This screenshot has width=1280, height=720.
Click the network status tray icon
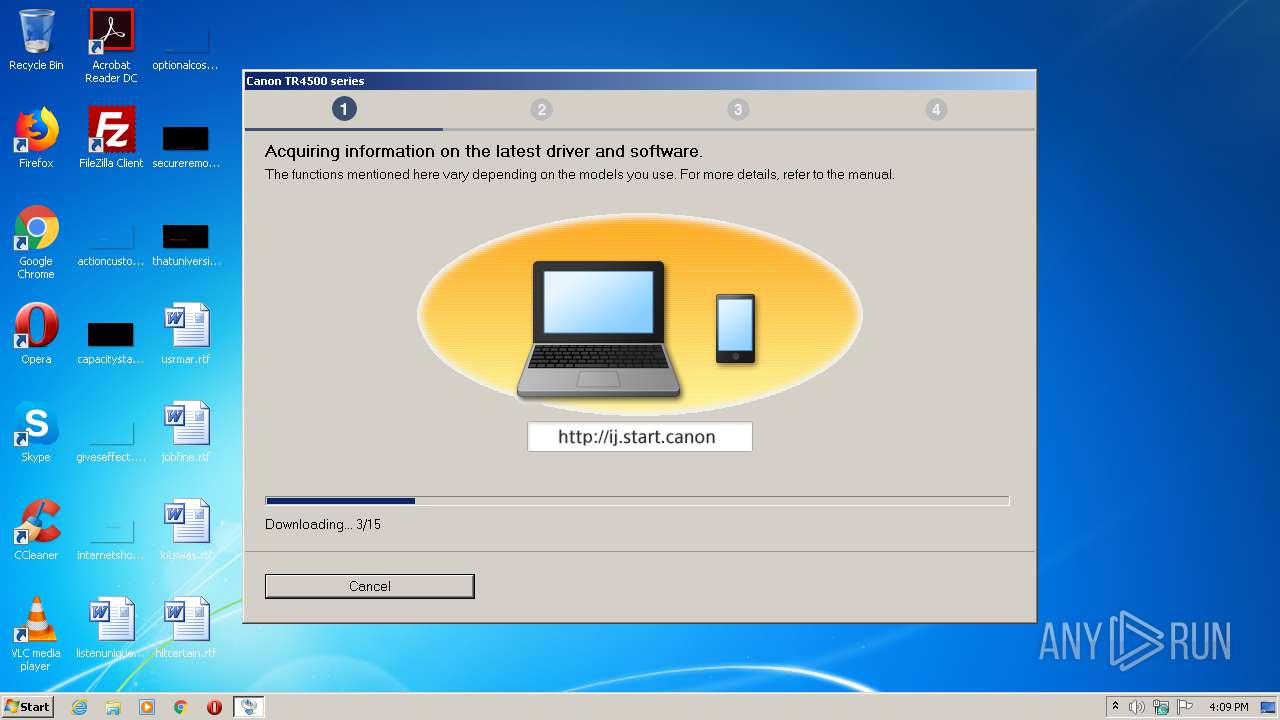pyautogui.click(x=1161, y=707)
